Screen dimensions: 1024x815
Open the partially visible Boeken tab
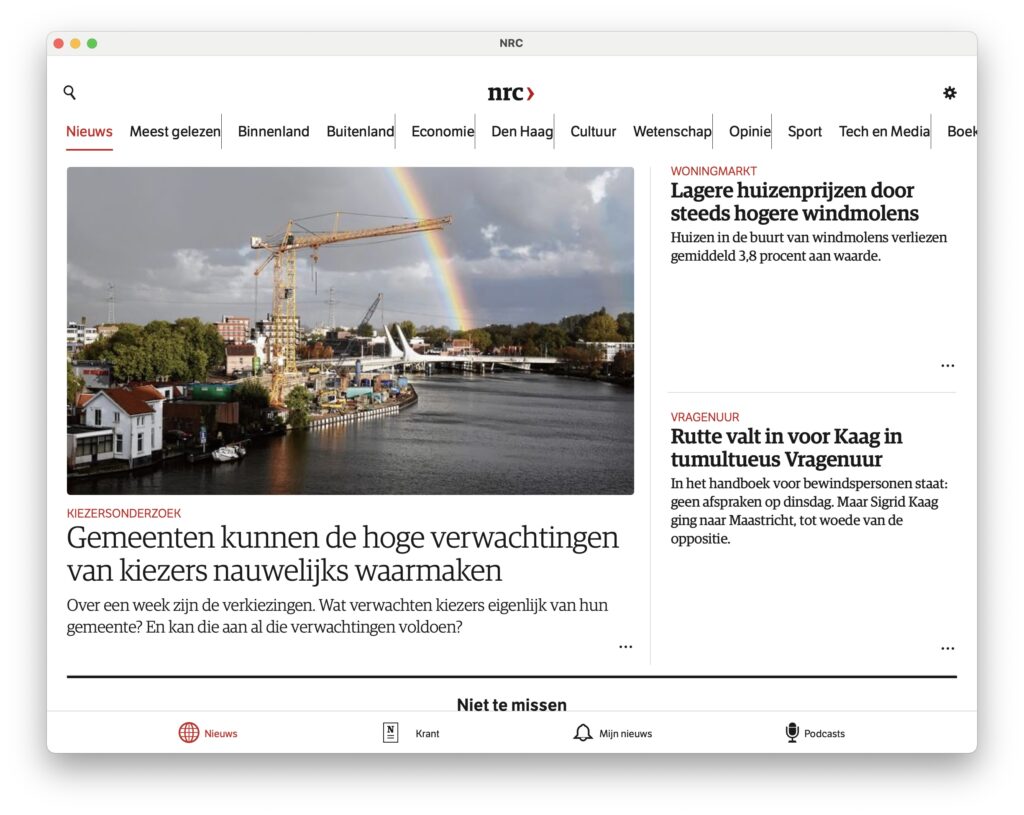(x=962, y=131)
